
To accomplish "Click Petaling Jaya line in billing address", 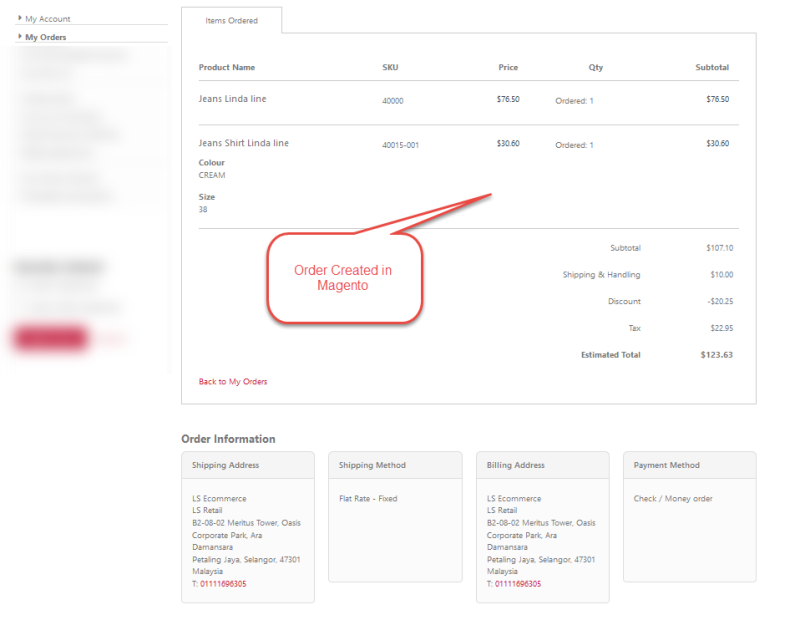I will click(x=541, y=560).
